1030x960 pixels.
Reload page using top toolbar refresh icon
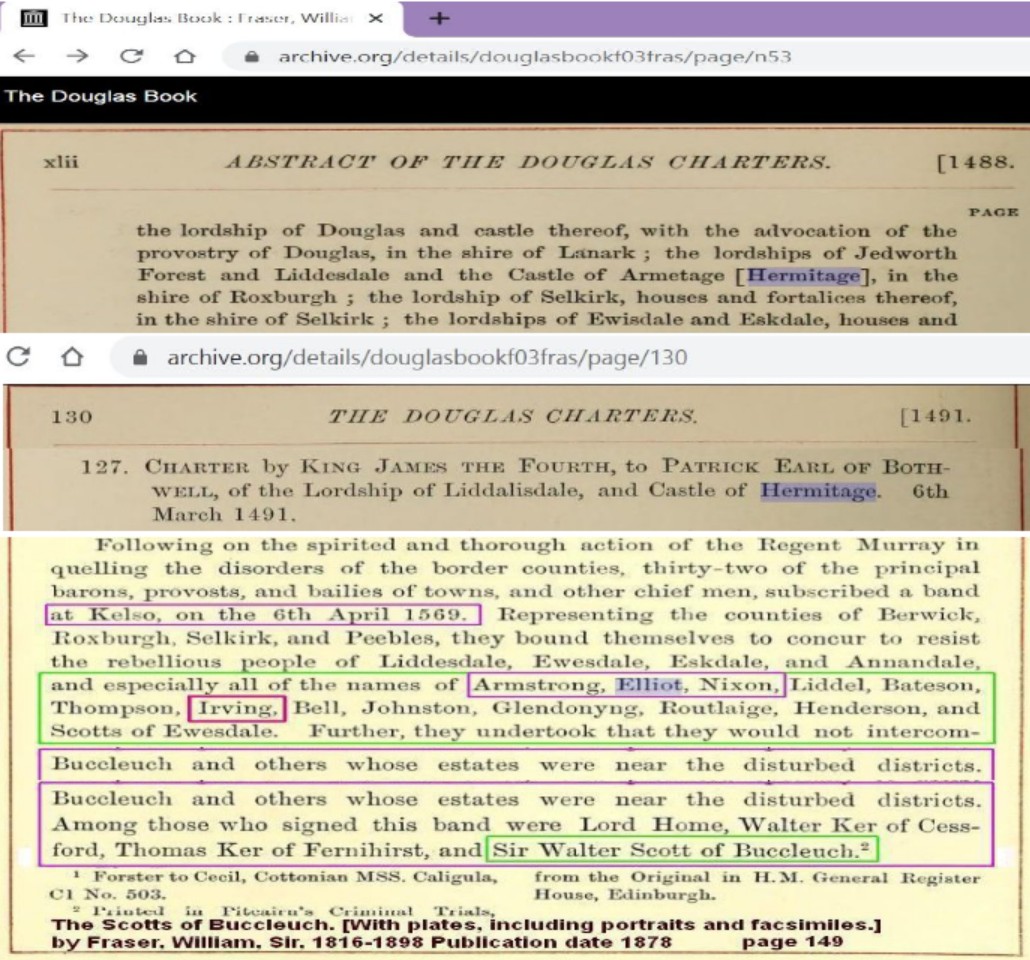pyautogui.click(x=131, y=57)
